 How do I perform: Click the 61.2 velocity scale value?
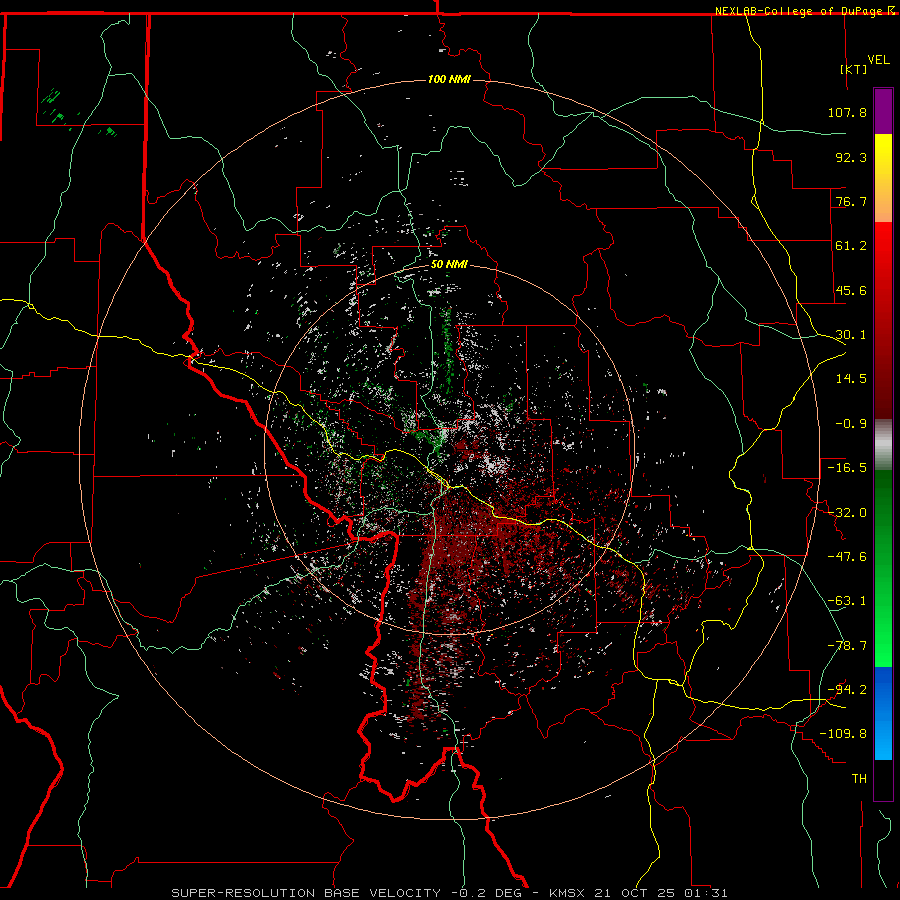(x=851, y=246)
